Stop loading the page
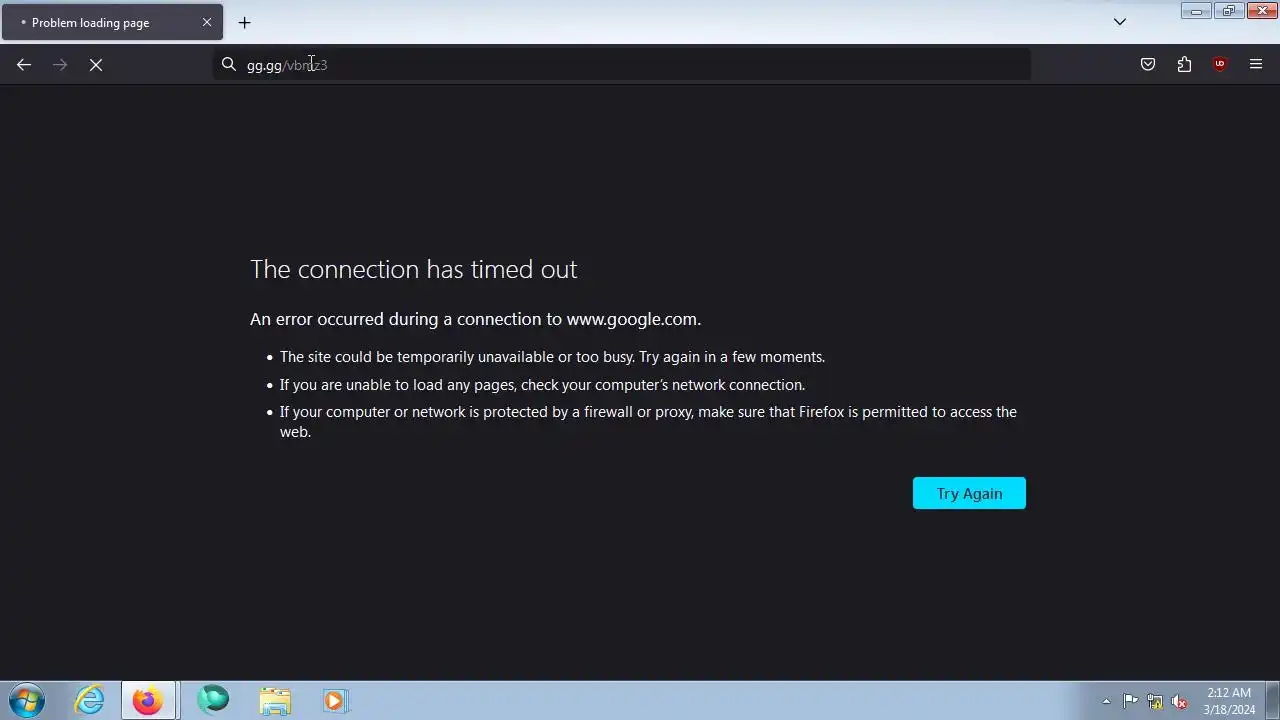The height and width of the screenshot is (720, 1280). tap(96, 64)
